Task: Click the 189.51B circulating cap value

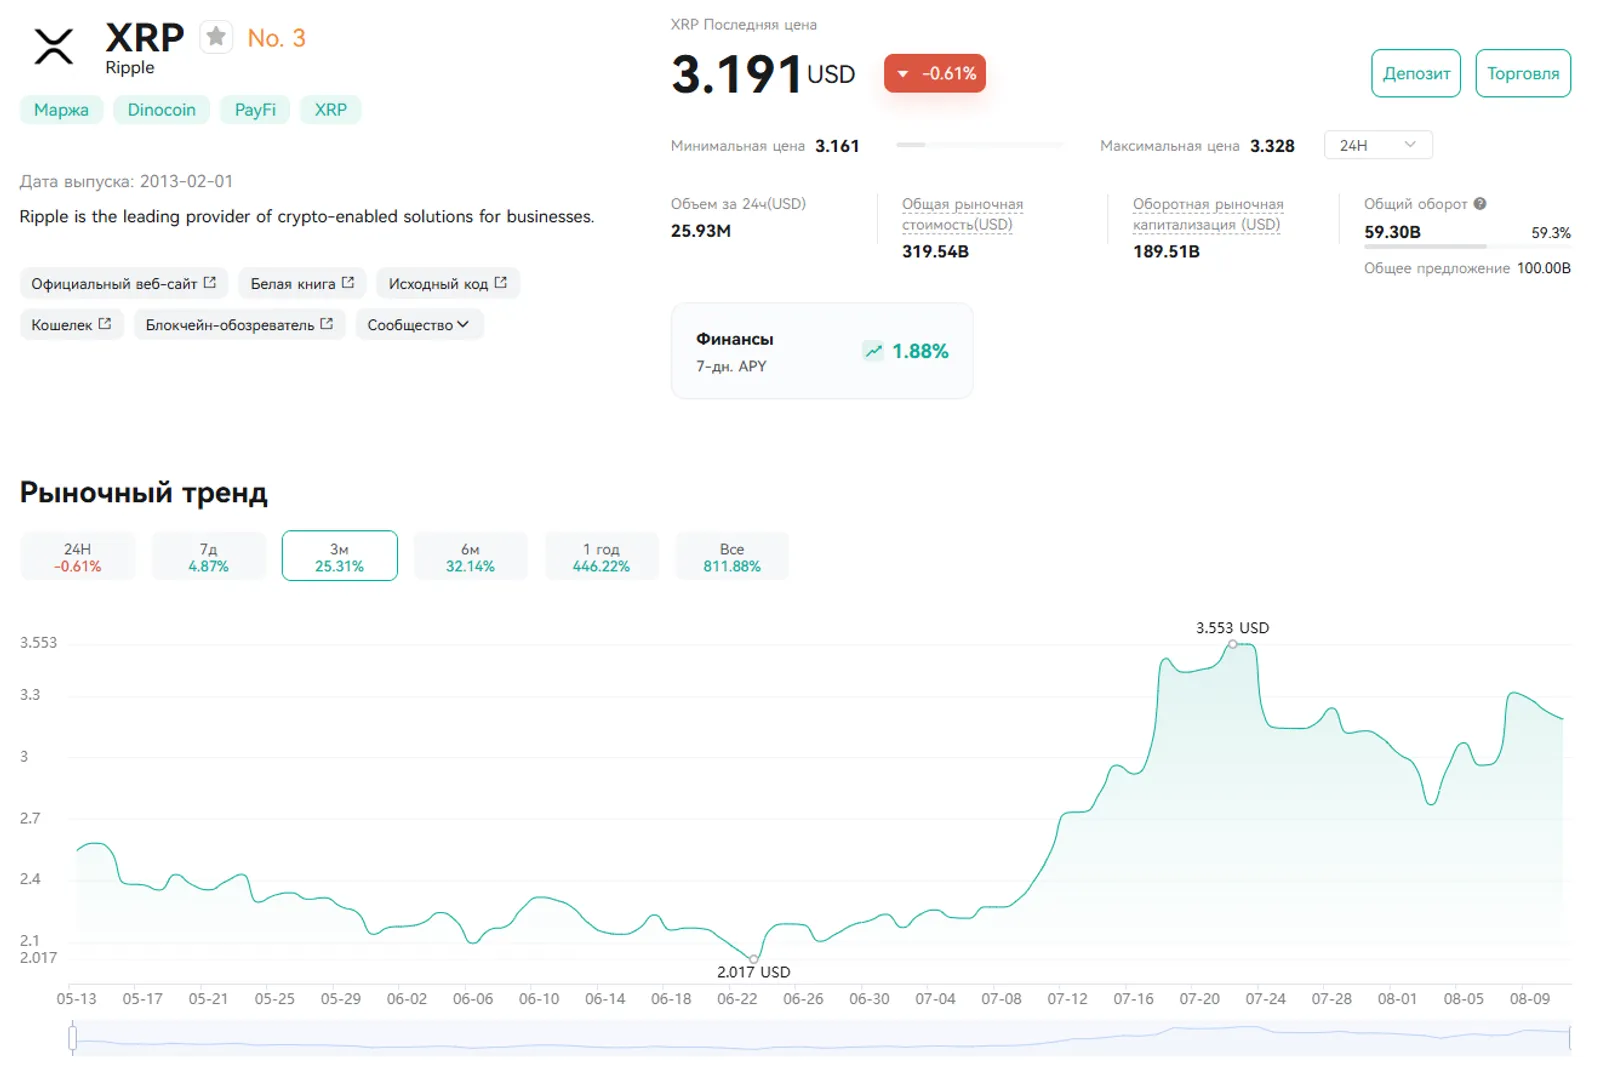Action: click(x=1166, y=252)
